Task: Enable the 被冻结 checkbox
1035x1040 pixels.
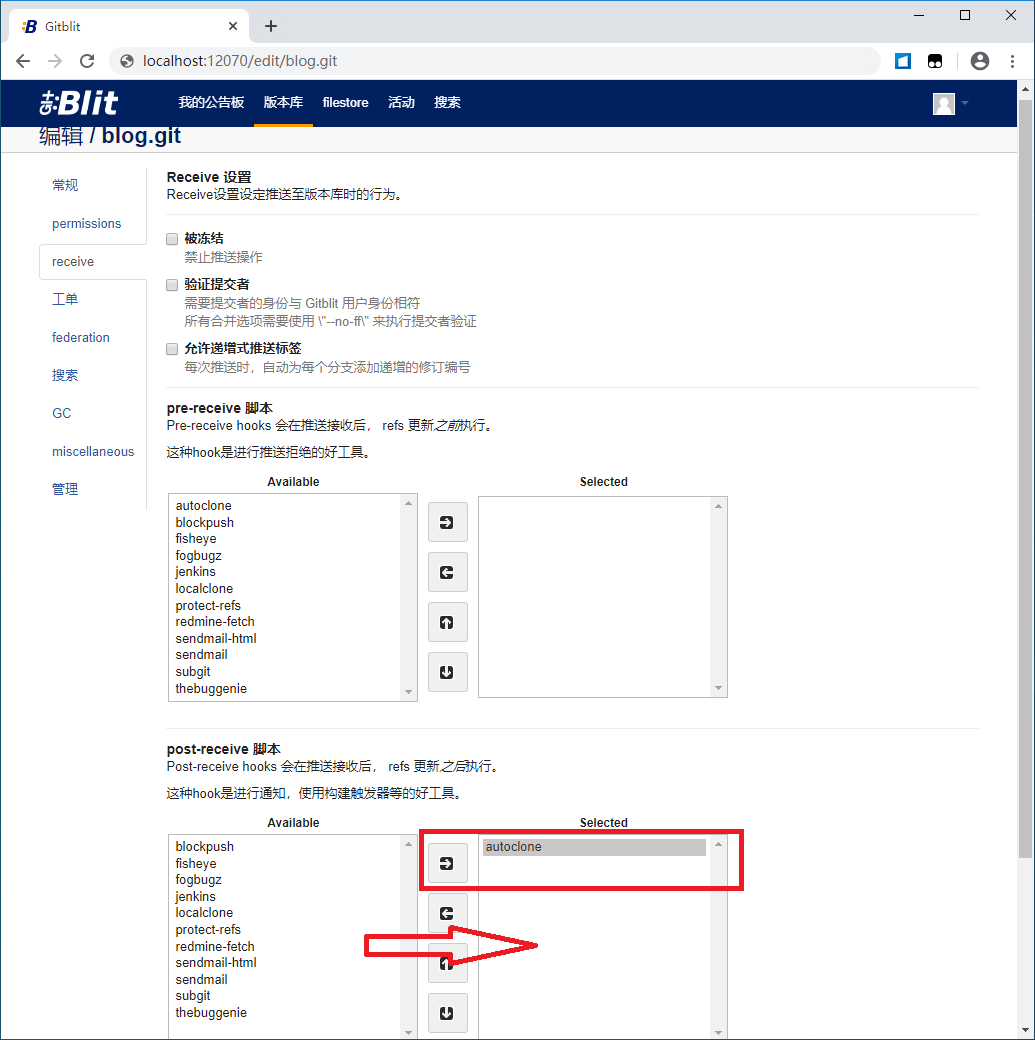Action: pos(172,239)
